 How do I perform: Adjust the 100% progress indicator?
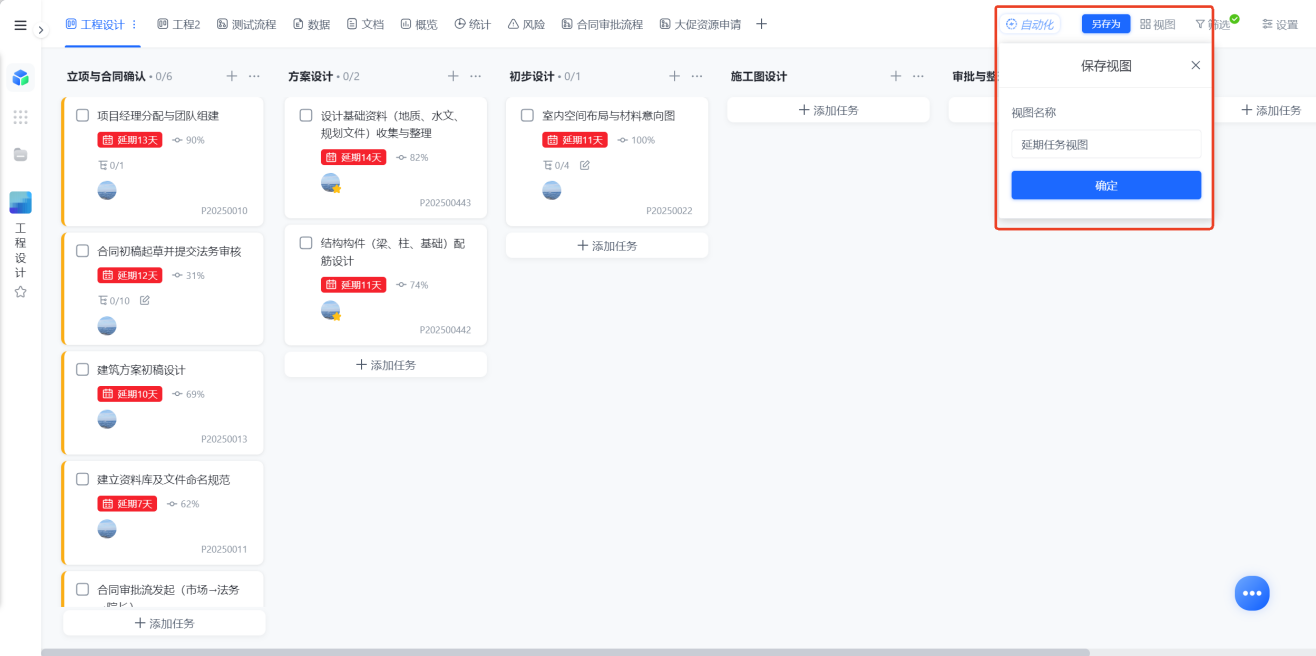coord(636,140)
